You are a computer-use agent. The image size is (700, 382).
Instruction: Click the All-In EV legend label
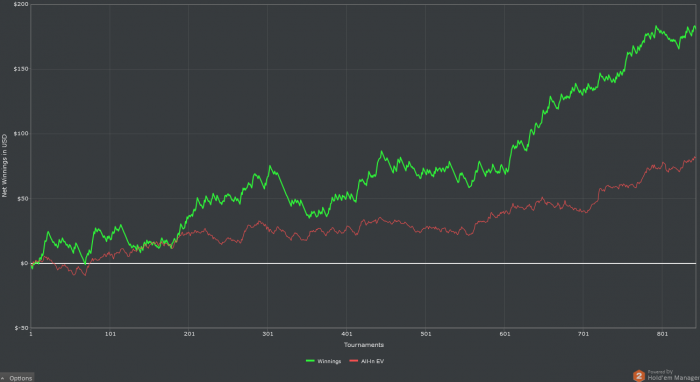[x=372, y=361]
